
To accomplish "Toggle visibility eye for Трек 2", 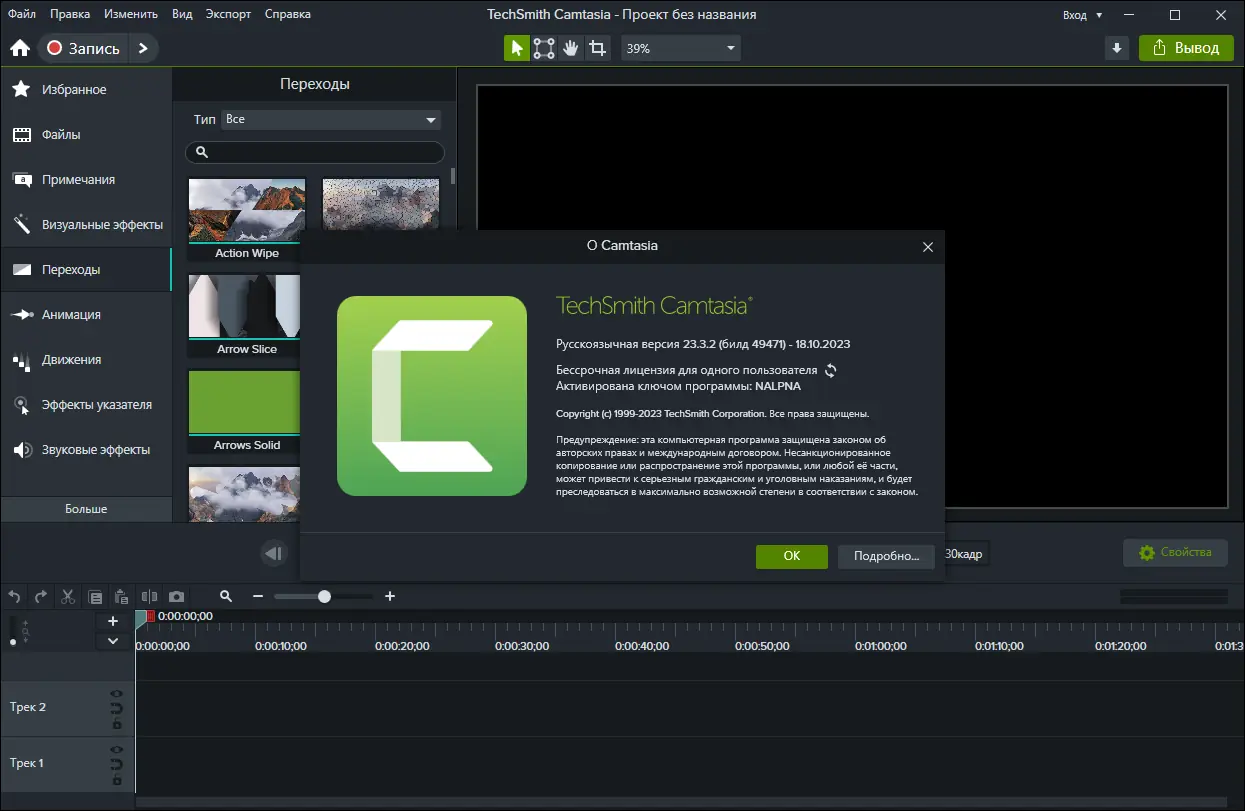I will [x=117, y=693].
